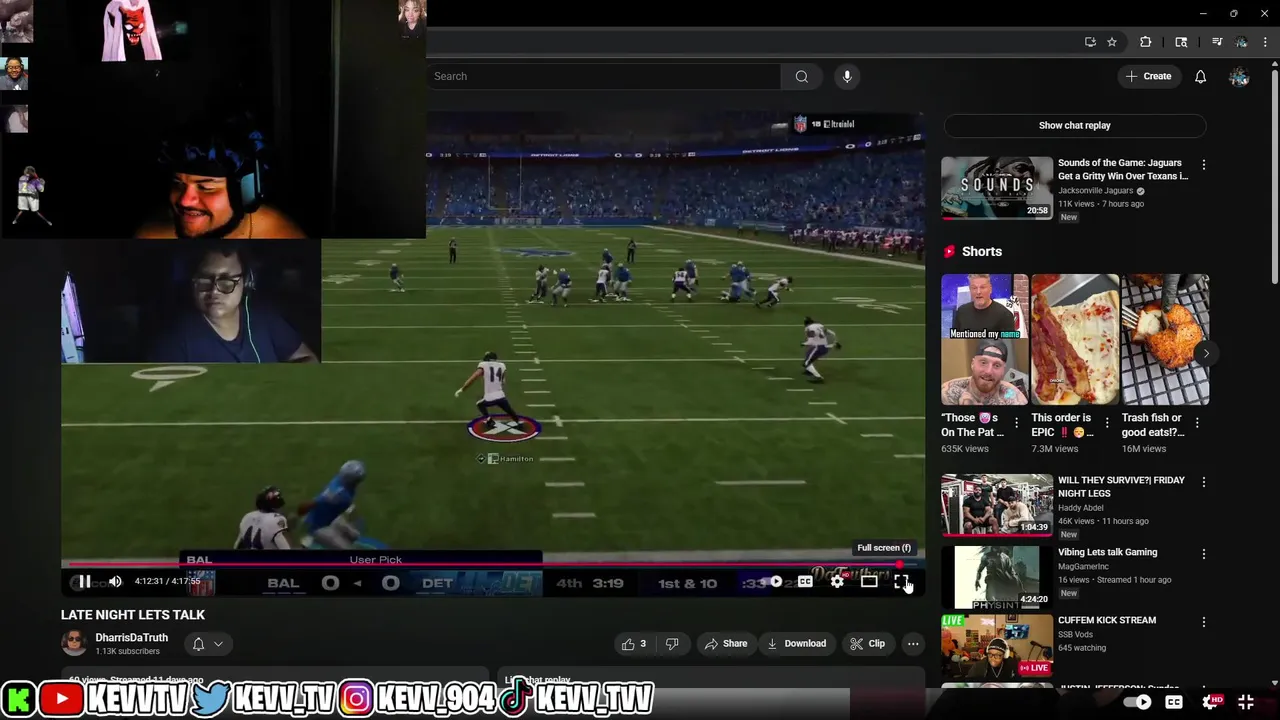Enter full screen with player button
This screenshot has width=1280, height=720.
tap(901, 582)
